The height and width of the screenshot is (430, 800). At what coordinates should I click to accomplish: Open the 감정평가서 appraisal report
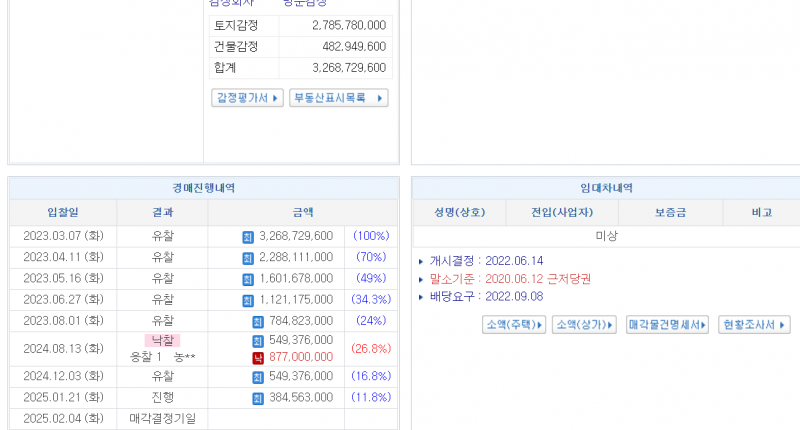247,98
